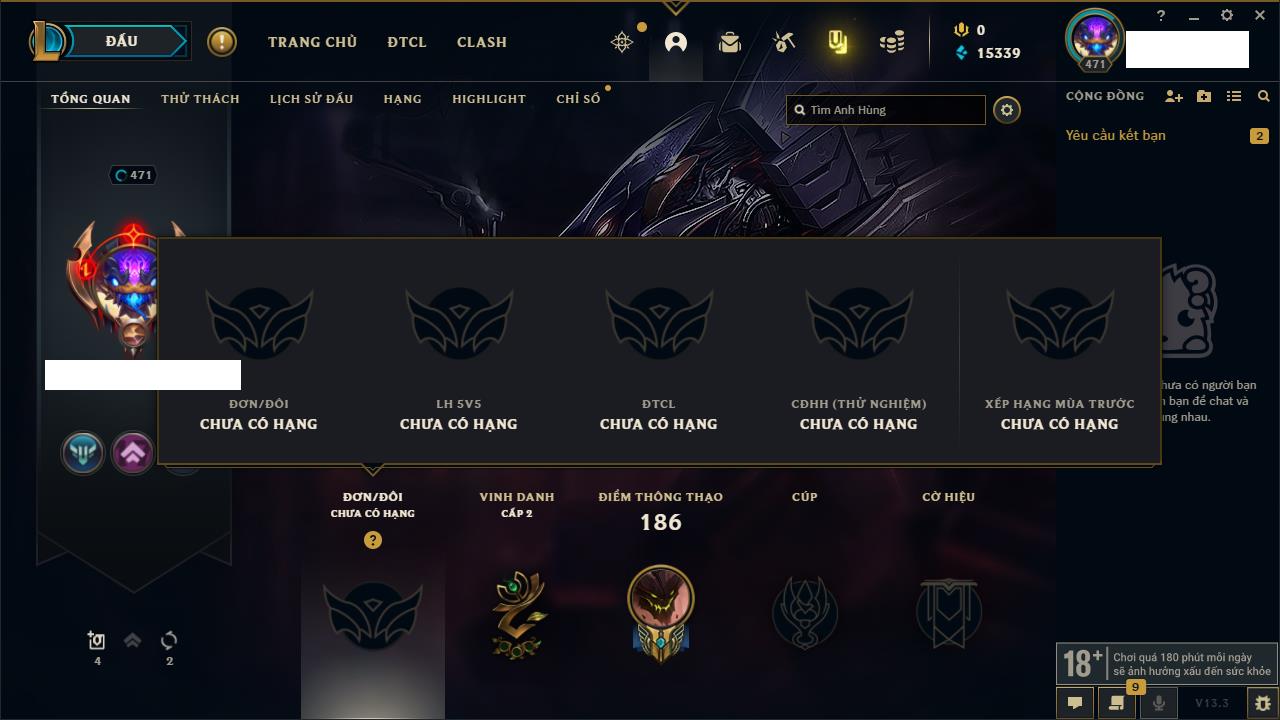
Task: Open the champion search settings gear
Action: (1007, 110)
